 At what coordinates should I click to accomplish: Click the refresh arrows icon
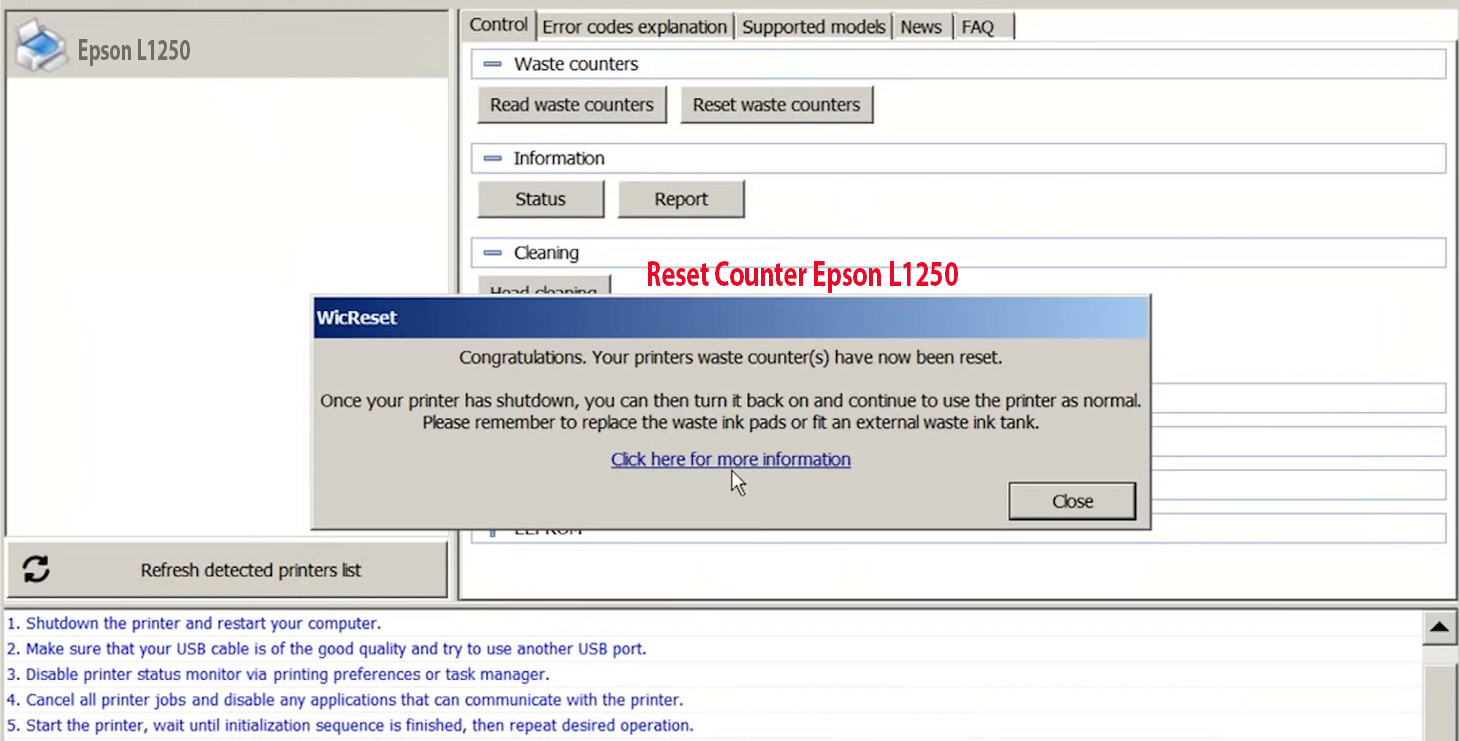tap(36, 569)
